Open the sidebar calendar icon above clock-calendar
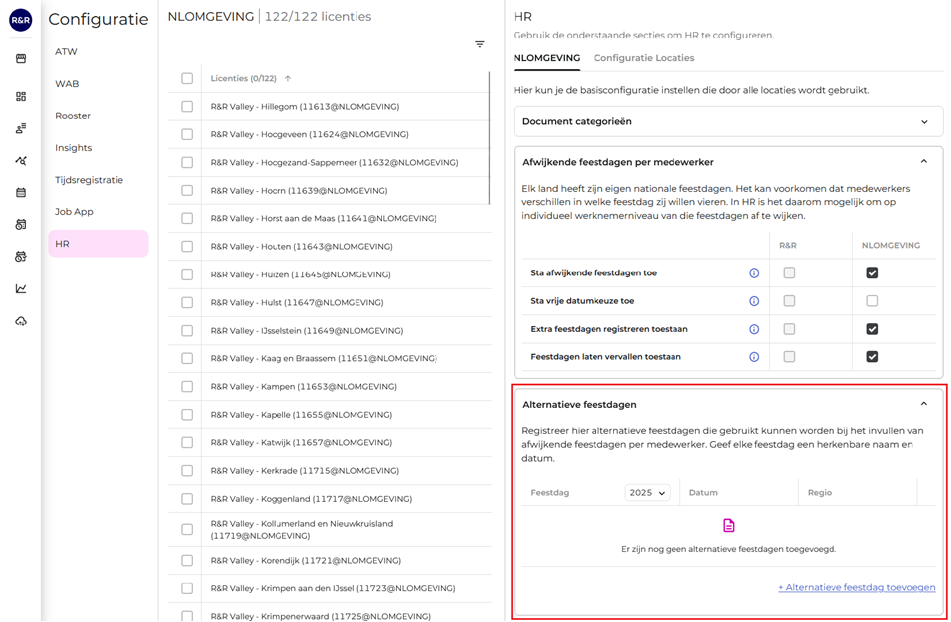This screenshot has width=951, height=622. point(21,193)
